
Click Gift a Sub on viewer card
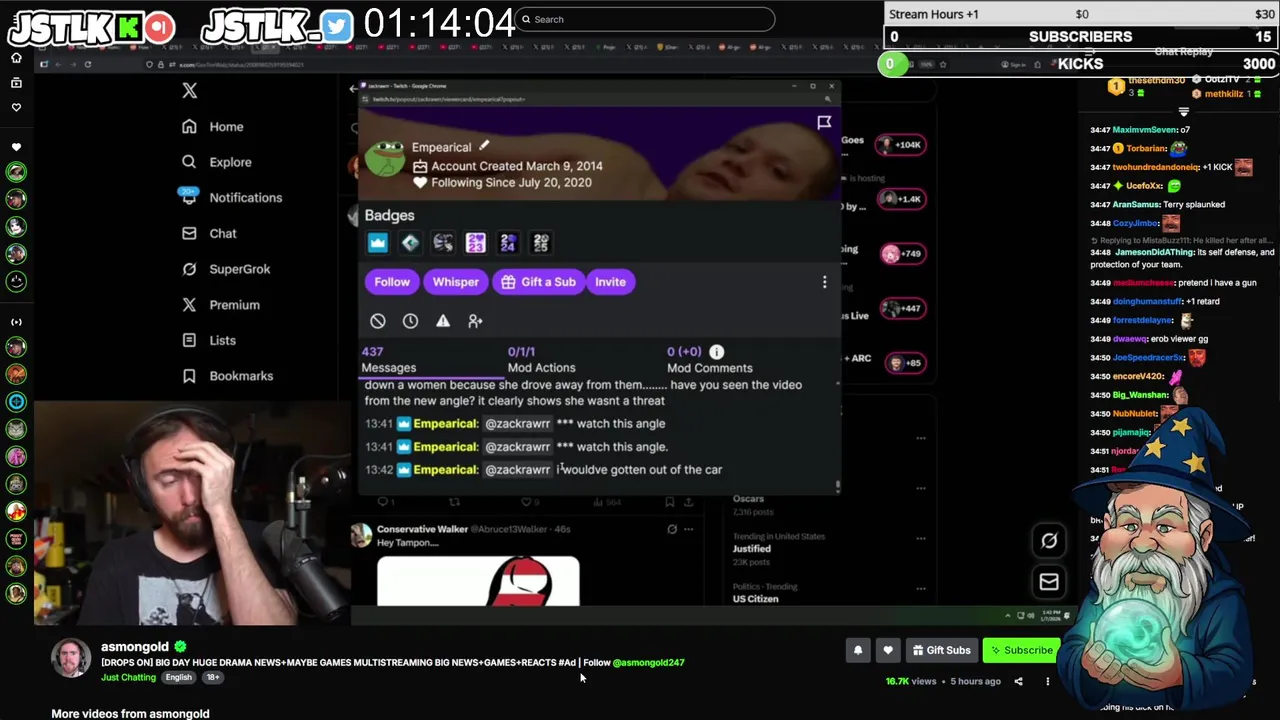click(539, 282)
